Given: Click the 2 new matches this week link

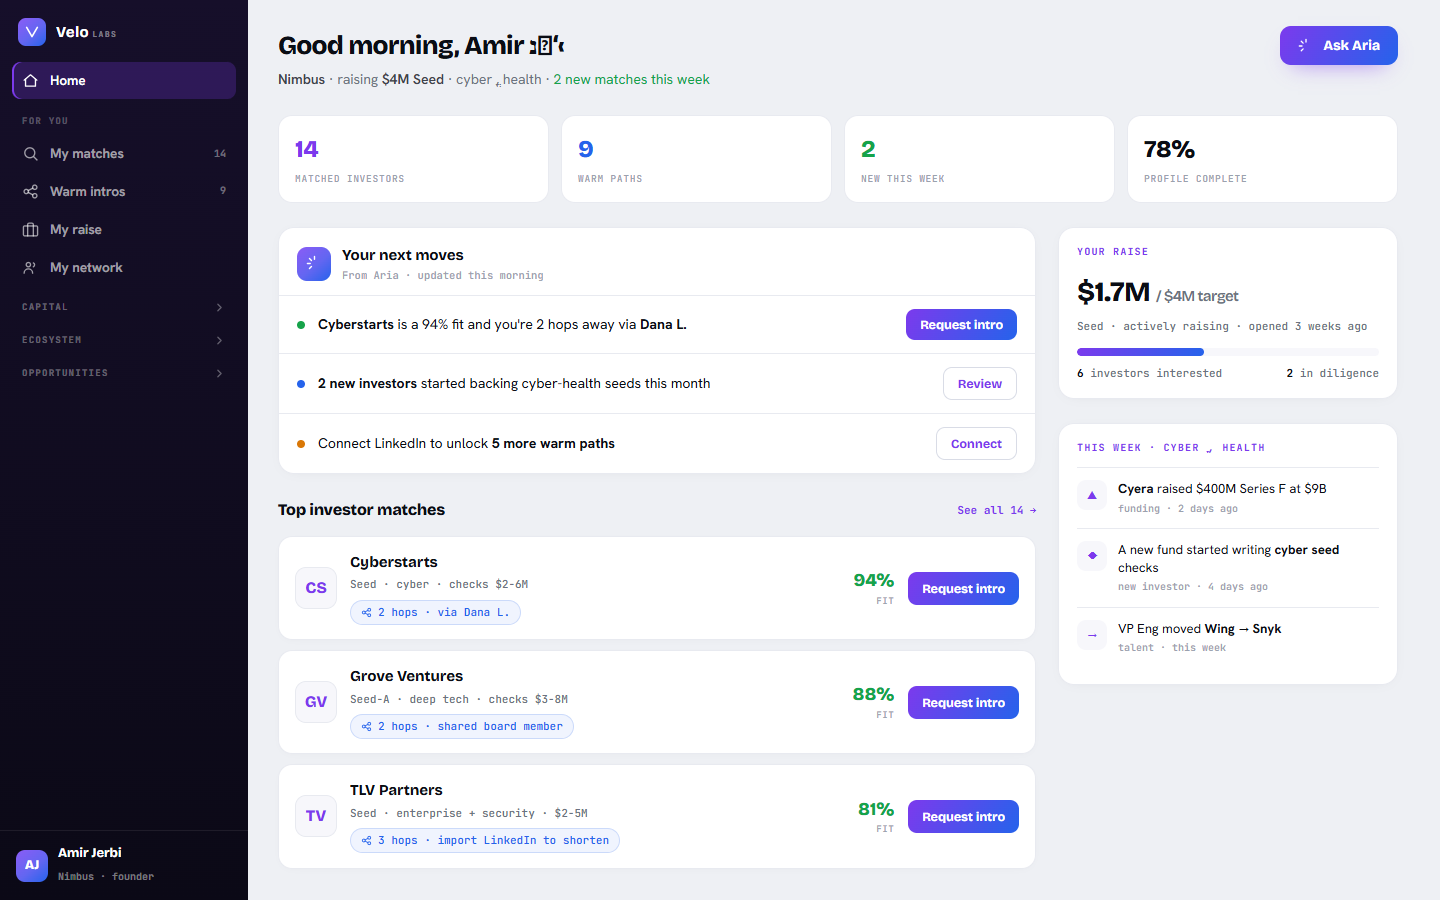Looking at the screenshot, I should [x=631, y=80].
